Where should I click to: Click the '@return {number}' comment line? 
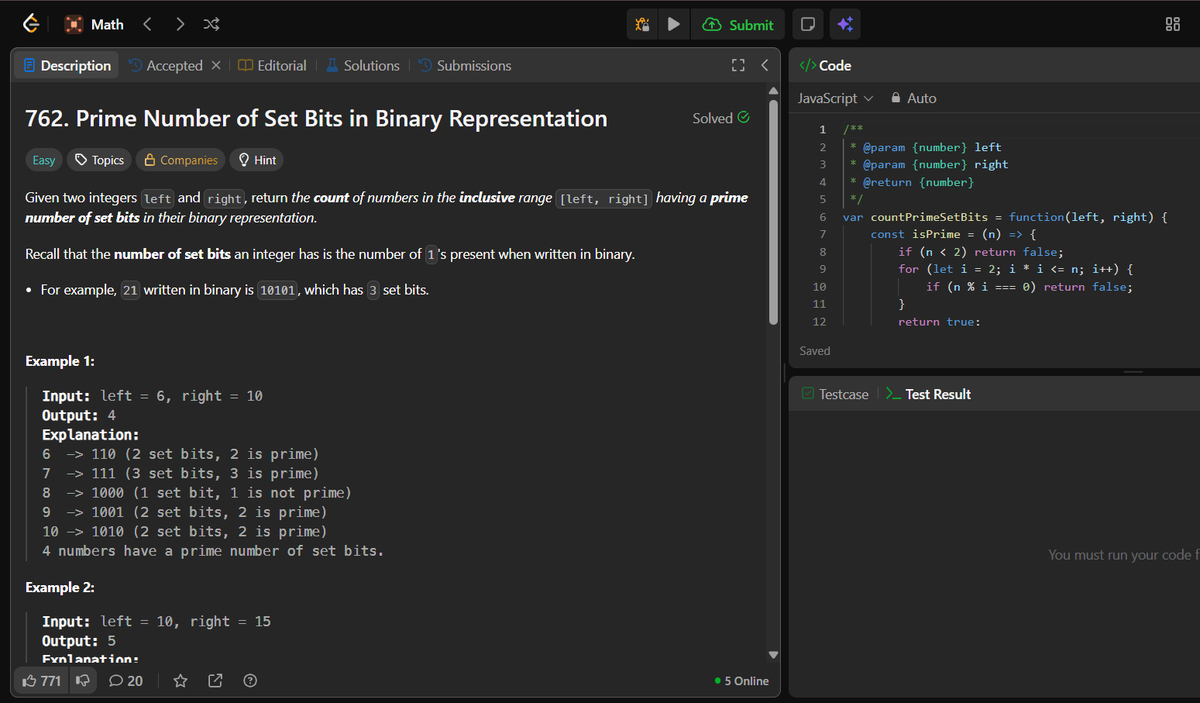coord(918,182)
